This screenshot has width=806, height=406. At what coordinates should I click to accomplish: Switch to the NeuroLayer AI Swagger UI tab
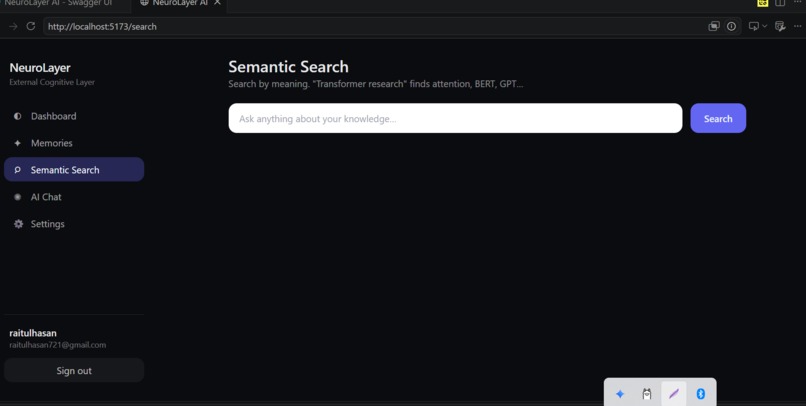click(57, 4)
